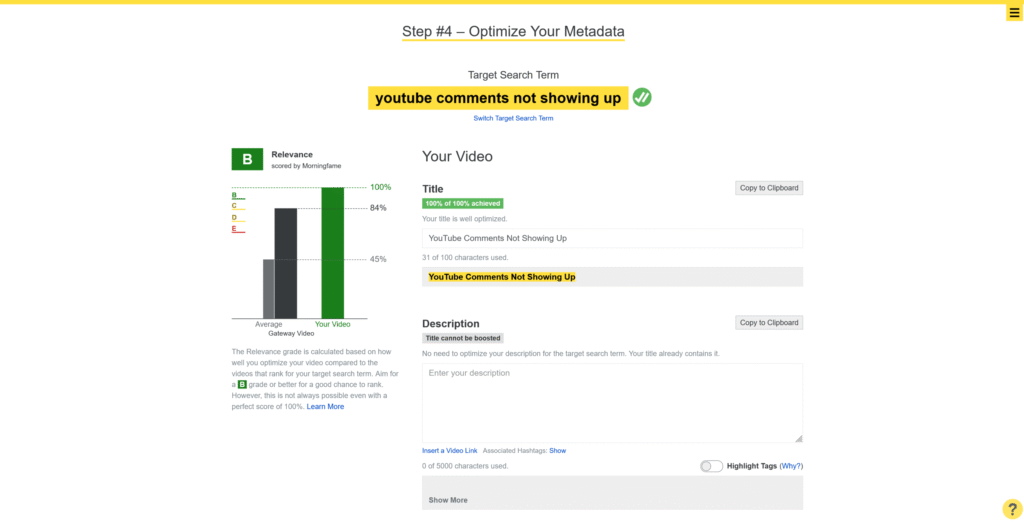Copy the Title to clipboard
This screenshot has width=1024, height=522.
pos(768,188)
